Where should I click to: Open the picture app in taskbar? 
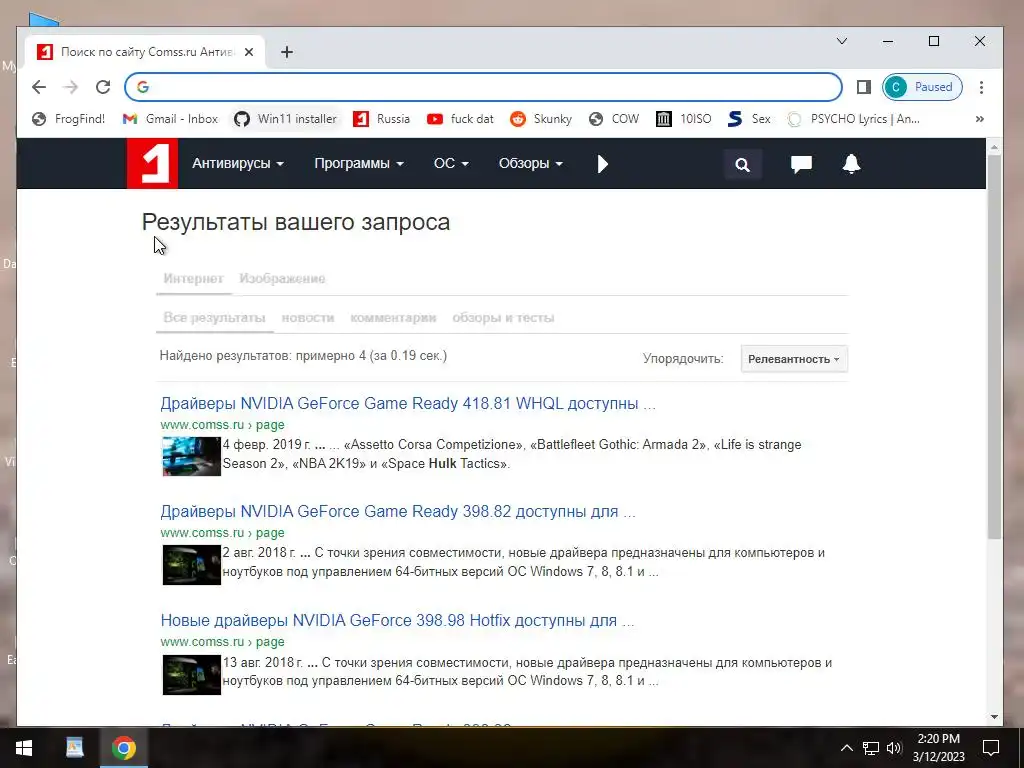click(x=74, y=748)
